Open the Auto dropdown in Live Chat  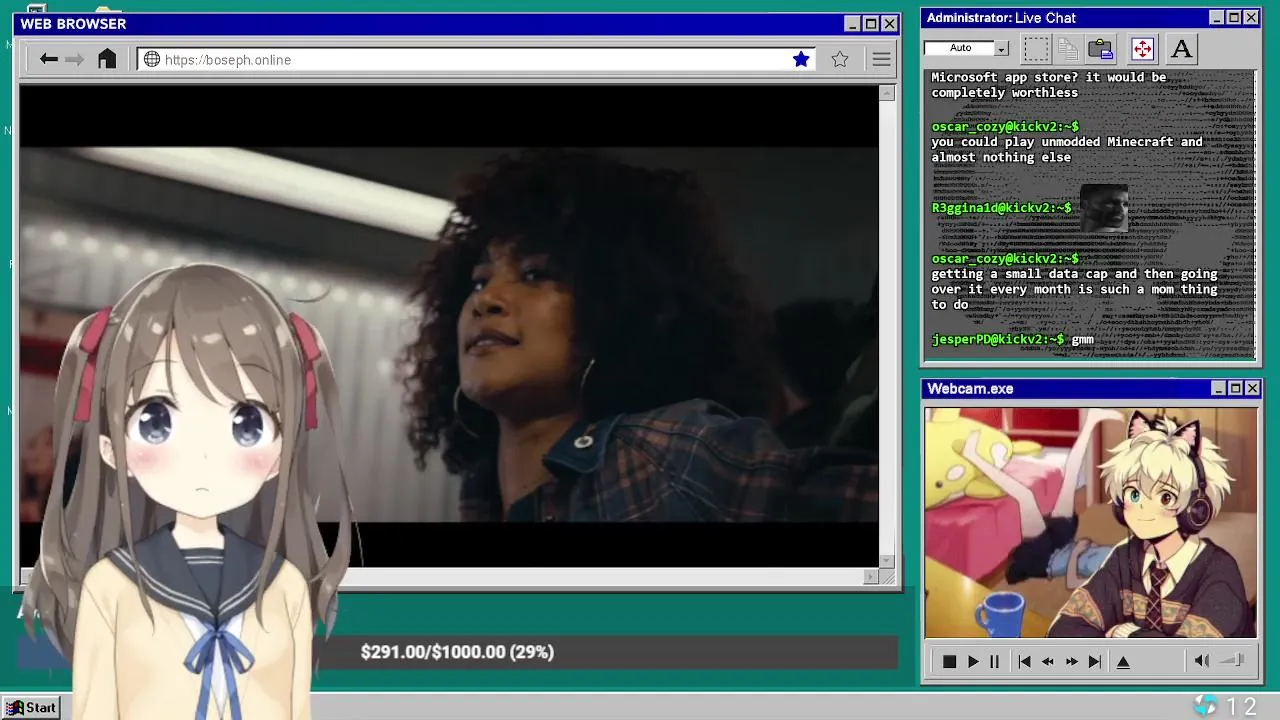pyautogui.click(x=1001, y=48)
